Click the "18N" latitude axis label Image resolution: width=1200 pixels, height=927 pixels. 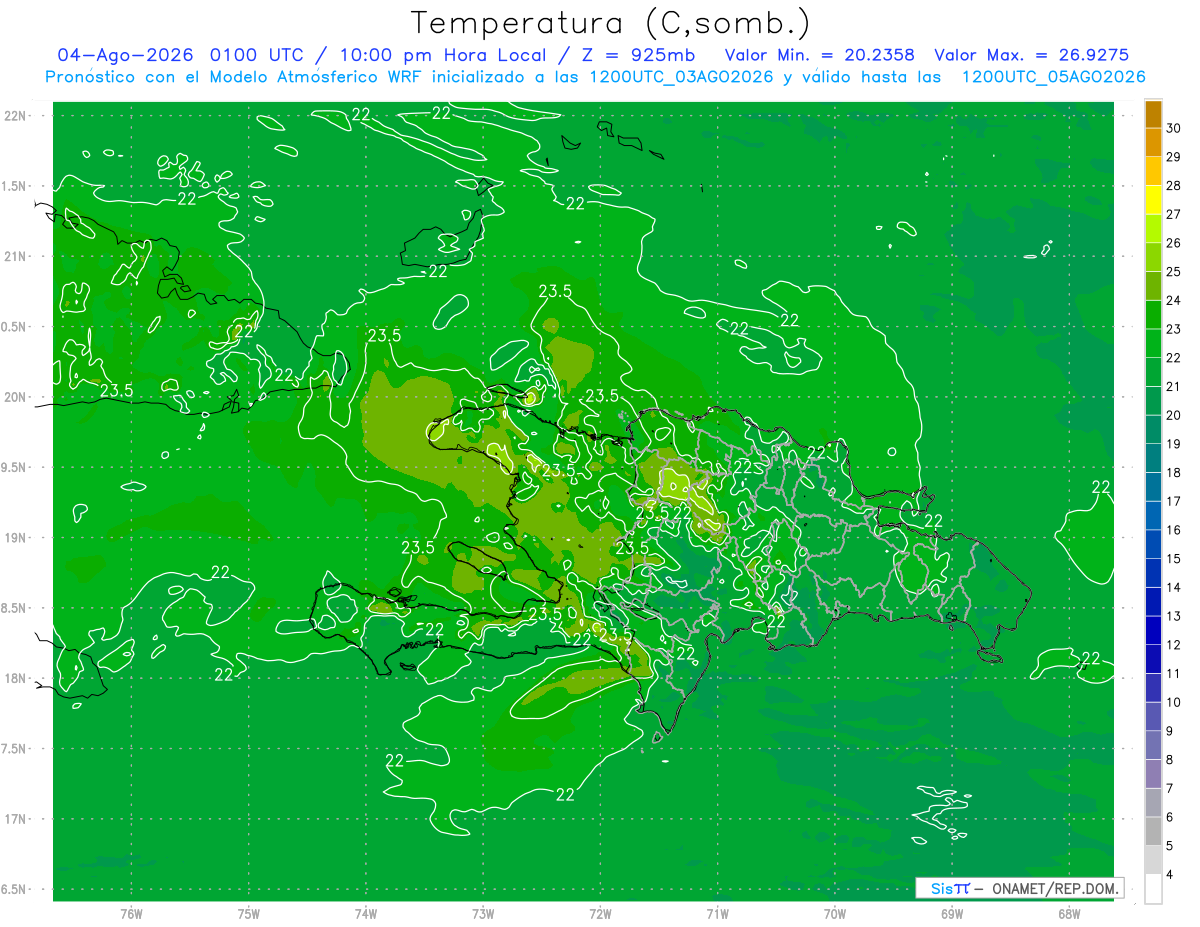pos(15,678)
